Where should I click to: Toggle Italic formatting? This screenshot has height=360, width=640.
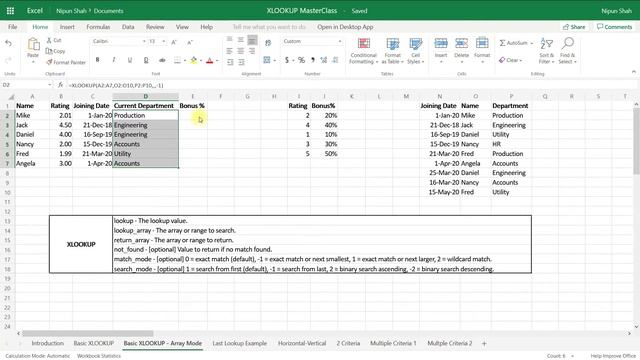[113, 60]
